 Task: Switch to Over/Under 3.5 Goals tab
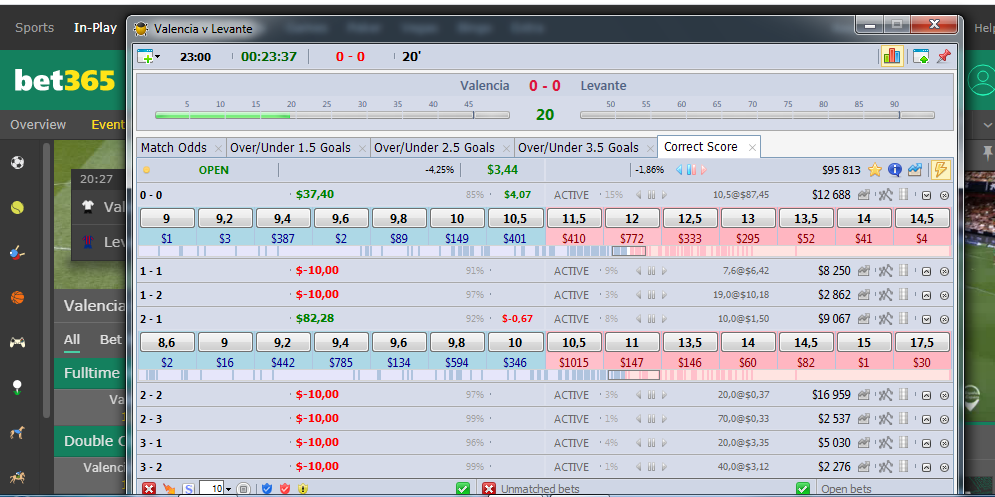pyautogui.click(x=579, y=148)
